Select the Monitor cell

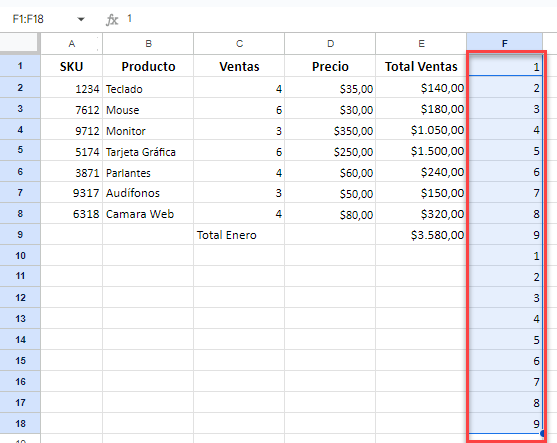pyautogui.click(x=148, y=129)
